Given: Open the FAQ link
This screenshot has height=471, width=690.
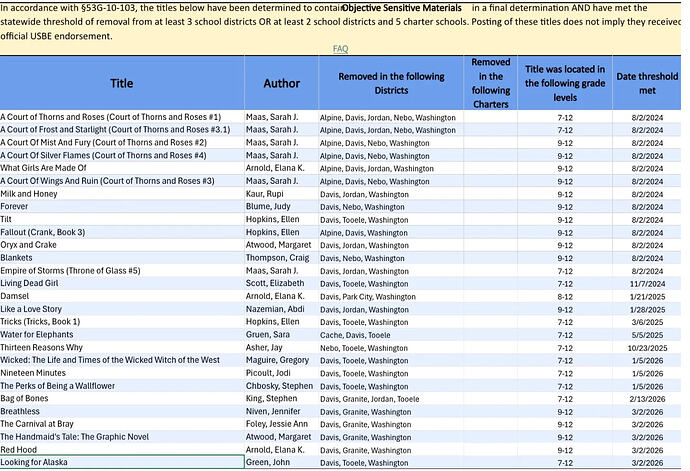Looking at the screenshot, I should 340,48.
